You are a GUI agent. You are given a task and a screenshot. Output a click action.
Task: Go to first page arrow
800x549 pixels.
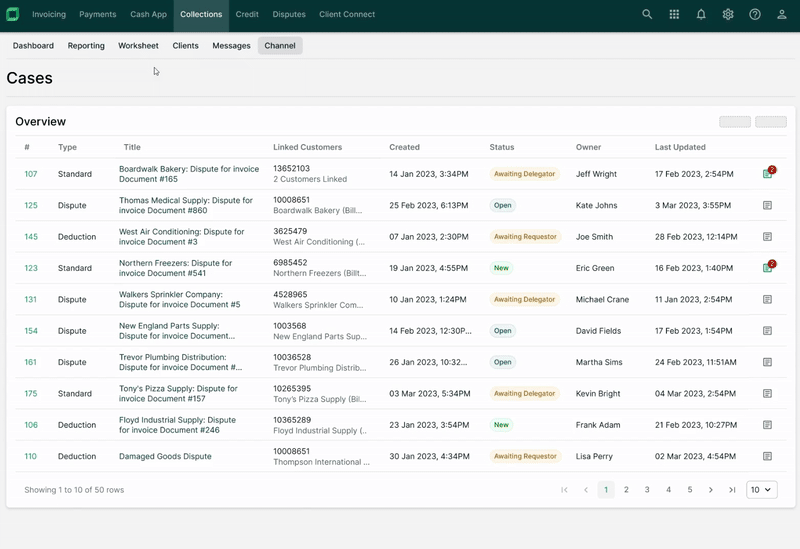[x=564, y=490]
